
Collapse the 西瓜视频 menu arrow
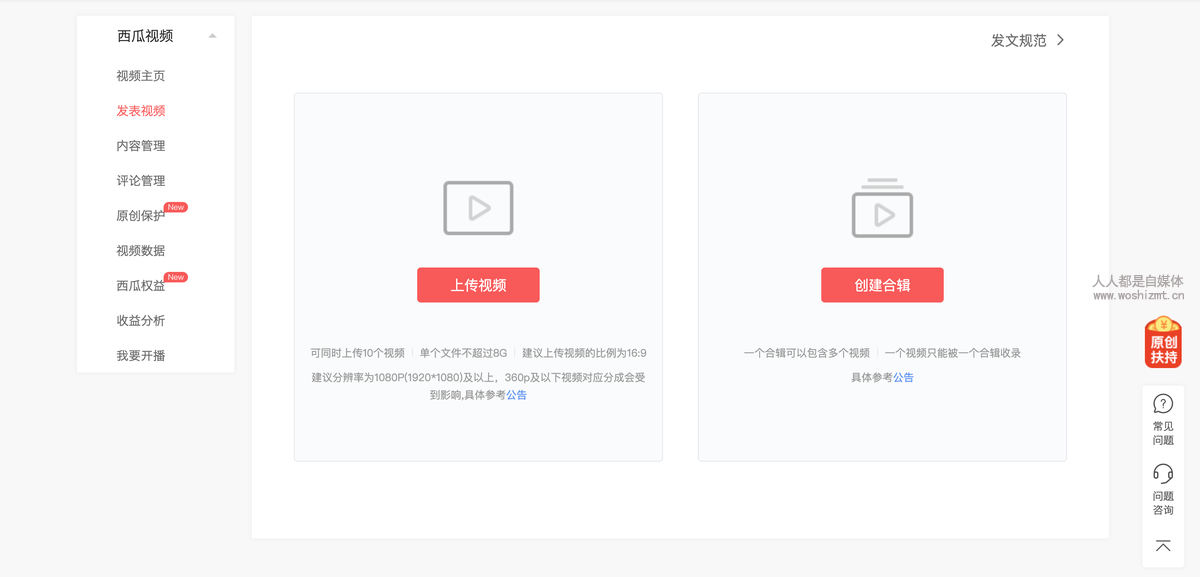pyautogui.click(x=212, y=36)
